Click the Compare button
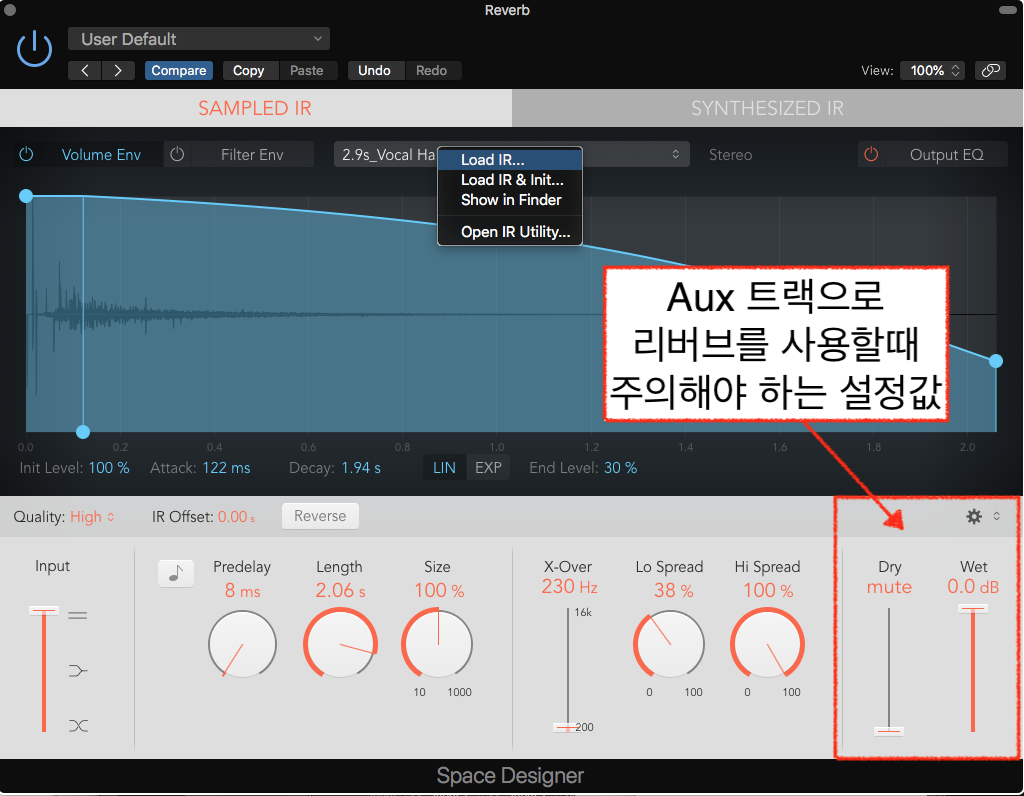Viewport: 1024px width, 796px height. pyautogui.click(x=178, y=71)
